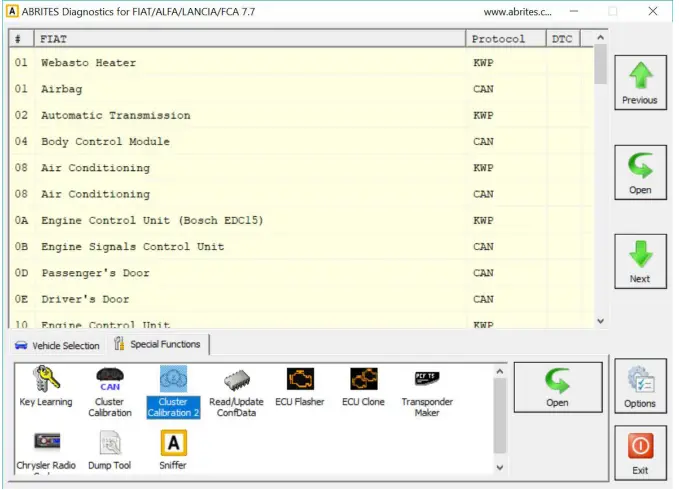Select the Body Control Module row
Image resolution: width=679 pixels, height=490 pixels.
[301, 142]
